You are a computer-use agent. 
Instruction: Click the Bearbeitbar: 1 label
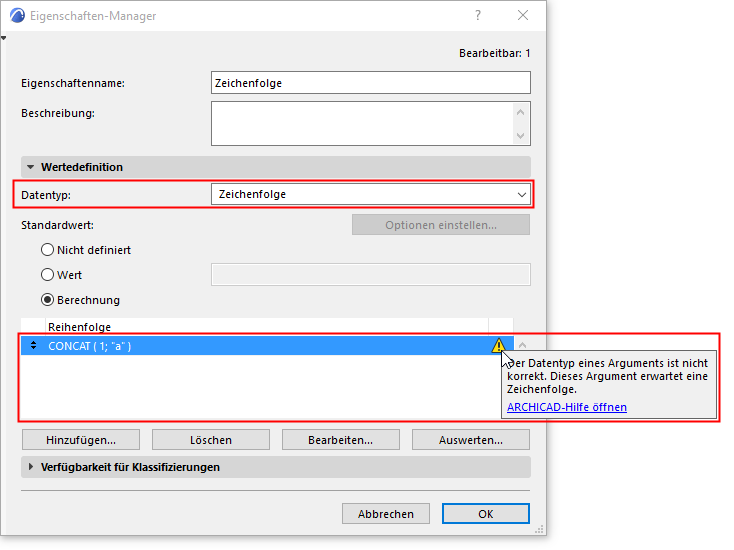[x=494, y=53]
